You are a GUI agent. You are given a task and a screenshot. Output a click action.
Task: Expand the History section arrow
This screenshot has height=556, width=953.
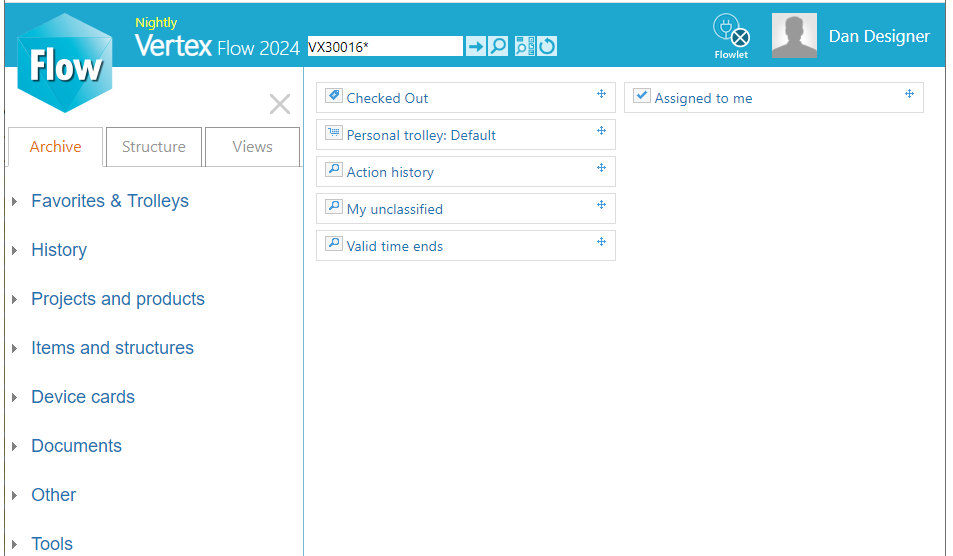click(x=15, y=250)
